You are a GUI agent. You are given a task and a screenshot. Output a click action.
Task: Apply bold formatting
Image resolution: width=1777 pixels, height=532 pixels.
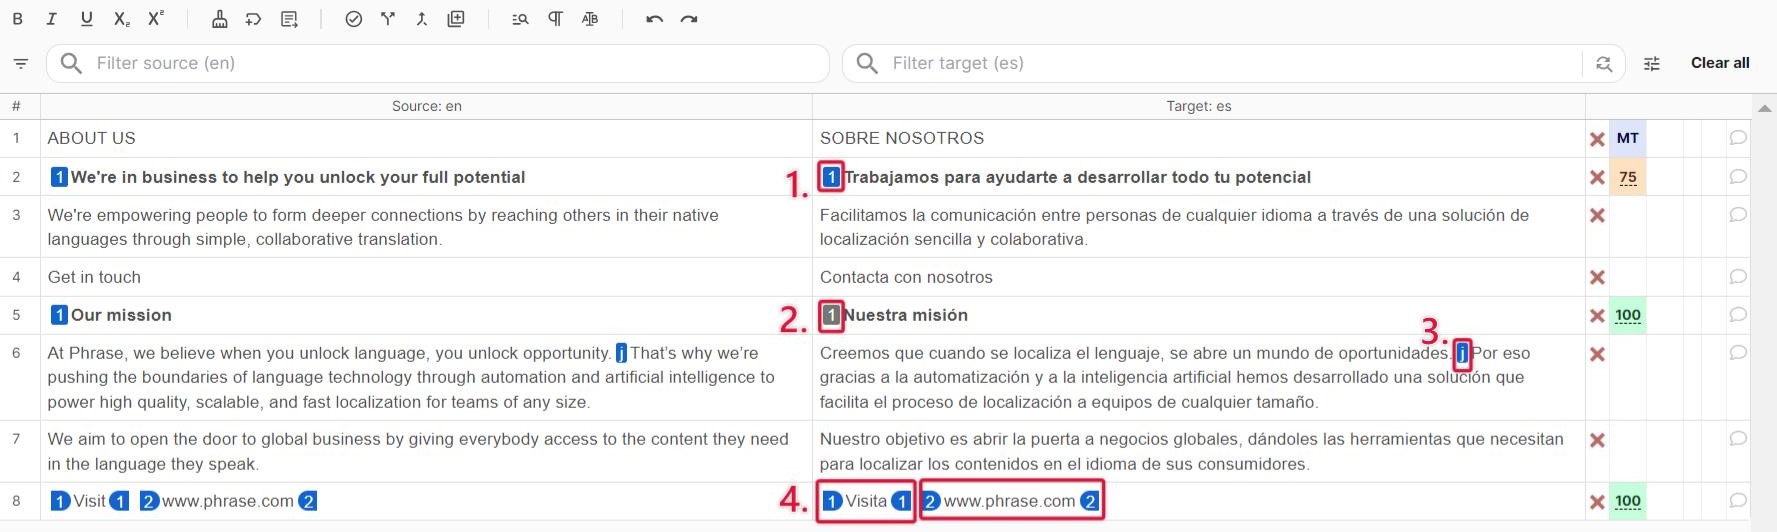click(17, 19)
